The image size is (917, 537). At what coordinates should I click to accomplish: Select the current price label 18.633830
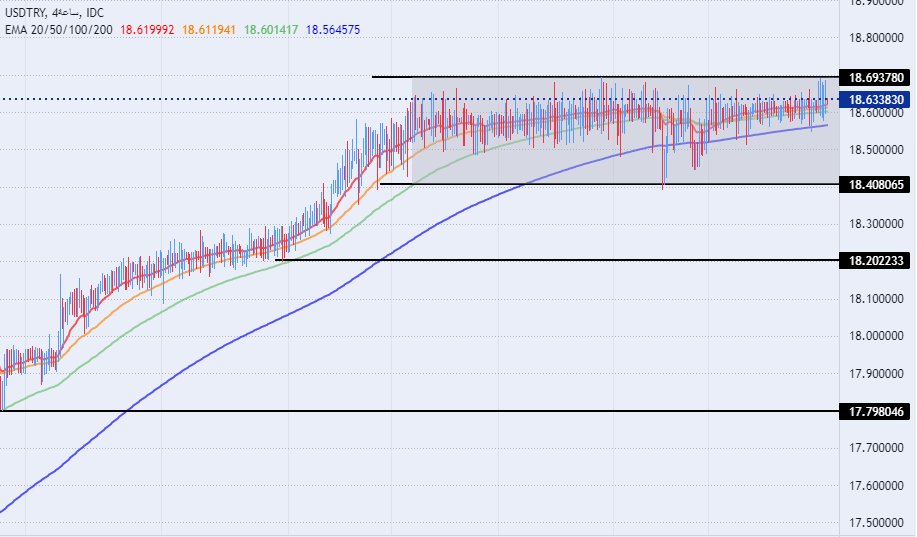[875, 99]
